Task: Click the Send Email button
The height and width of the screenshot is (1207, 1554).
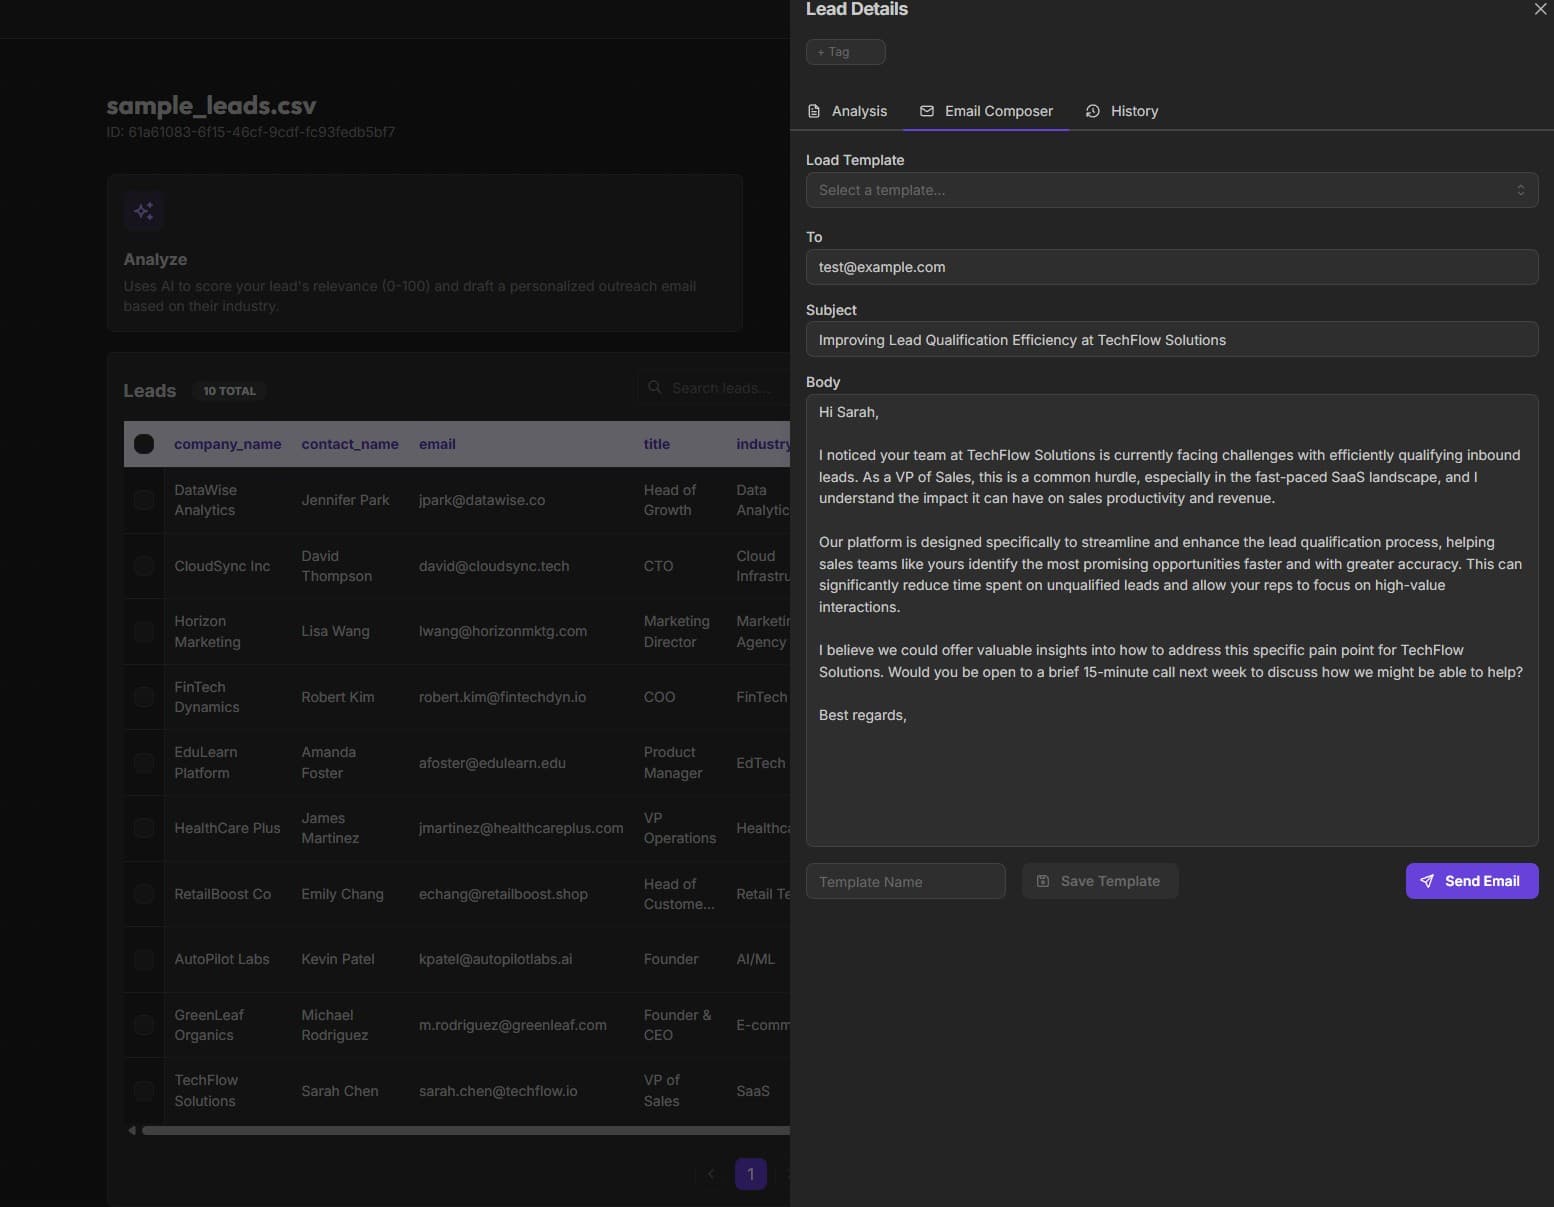Action: [x=1471, y=881]
